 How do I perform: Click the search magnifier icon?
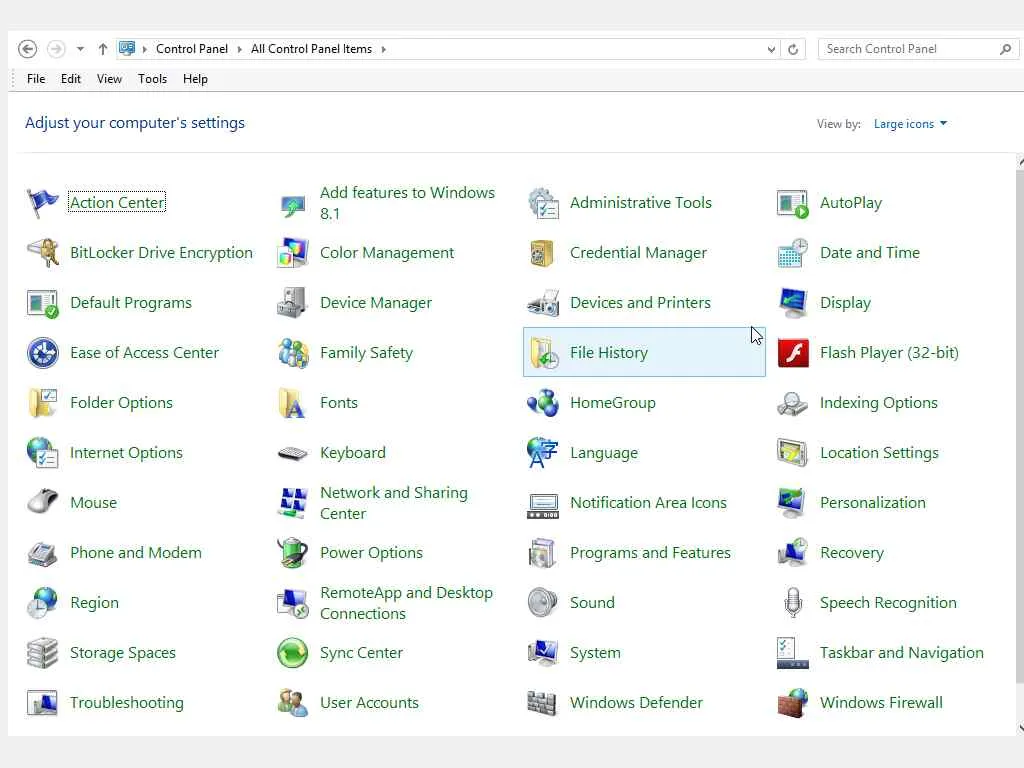[x=1006, y=50]
